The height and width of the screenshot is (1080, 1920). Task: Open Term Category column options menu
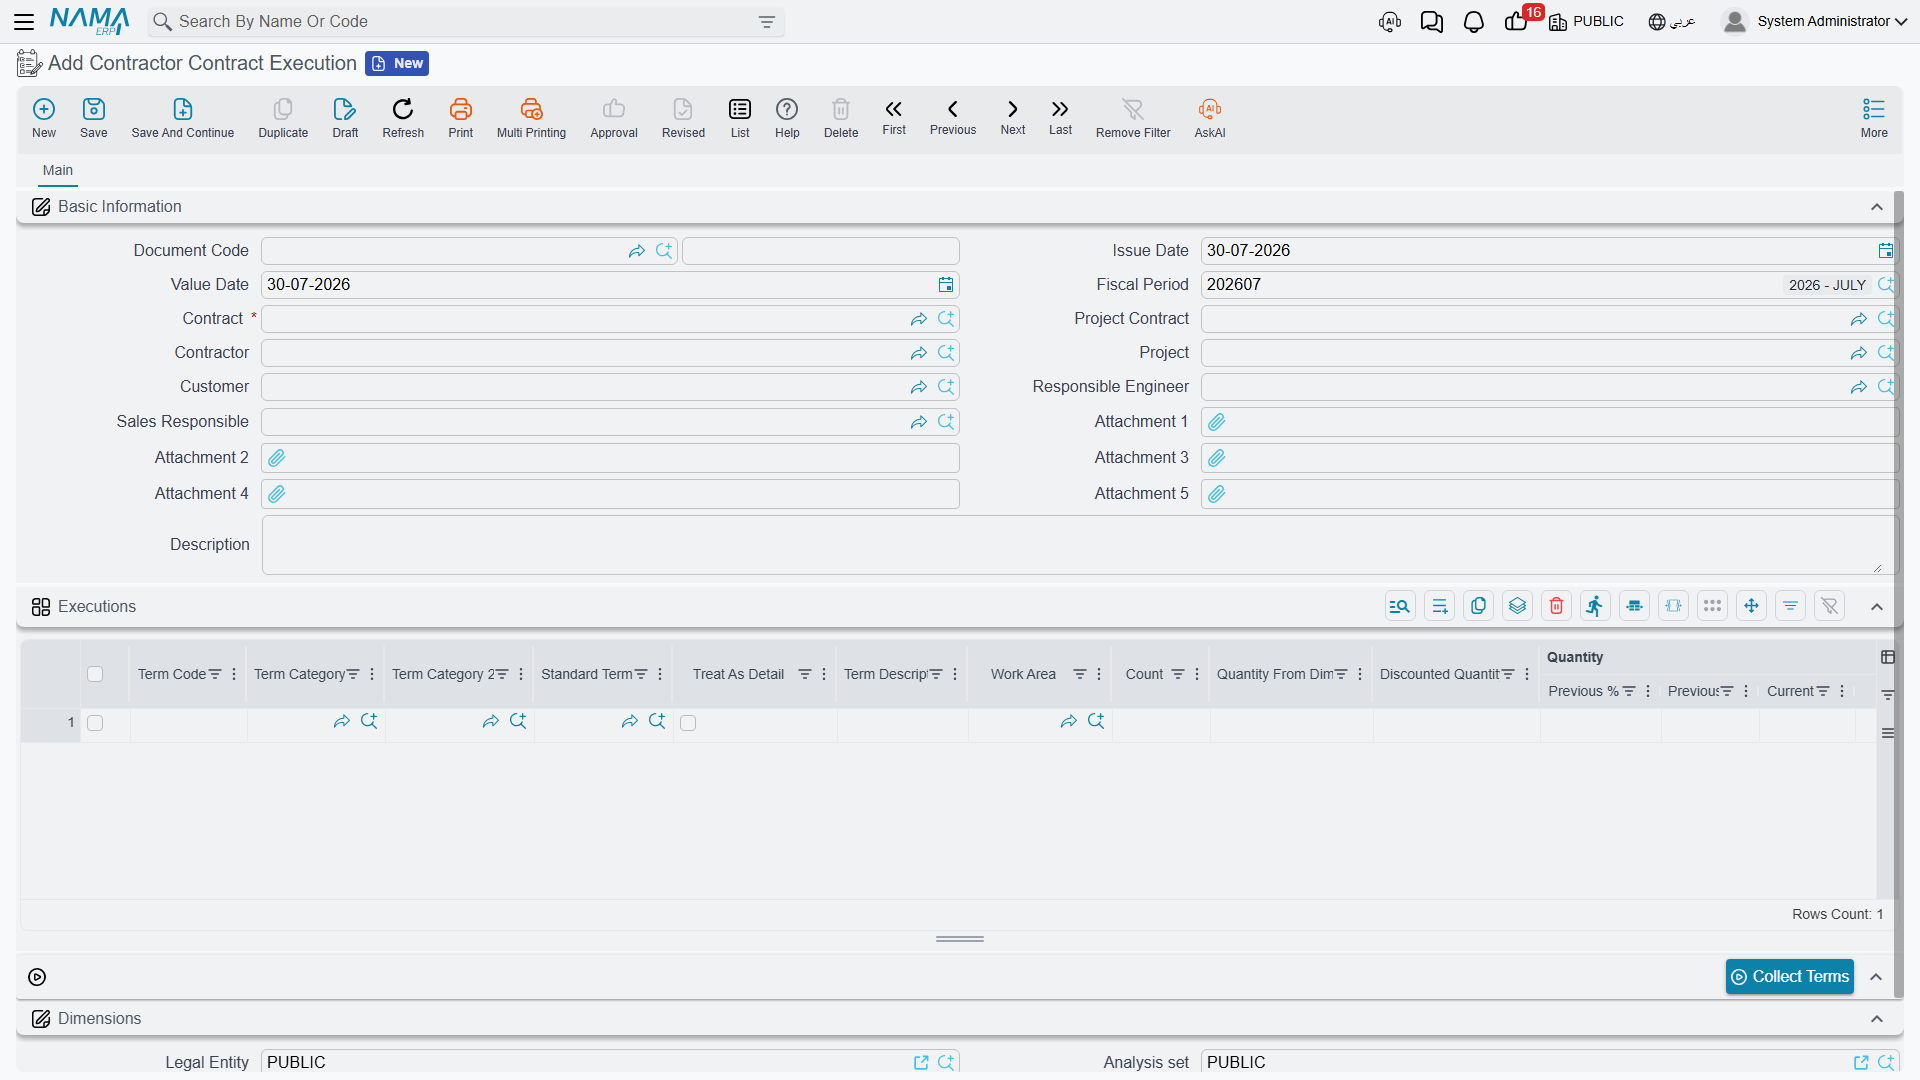pyautogui.click(x=372, y=675)
